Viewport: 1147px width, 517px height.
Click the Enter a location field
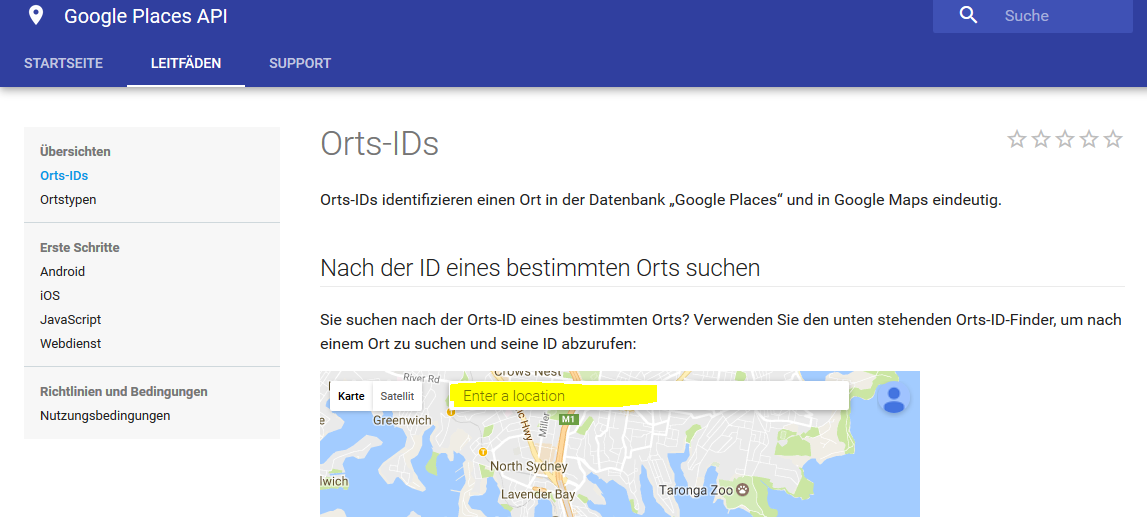[649, 396]
